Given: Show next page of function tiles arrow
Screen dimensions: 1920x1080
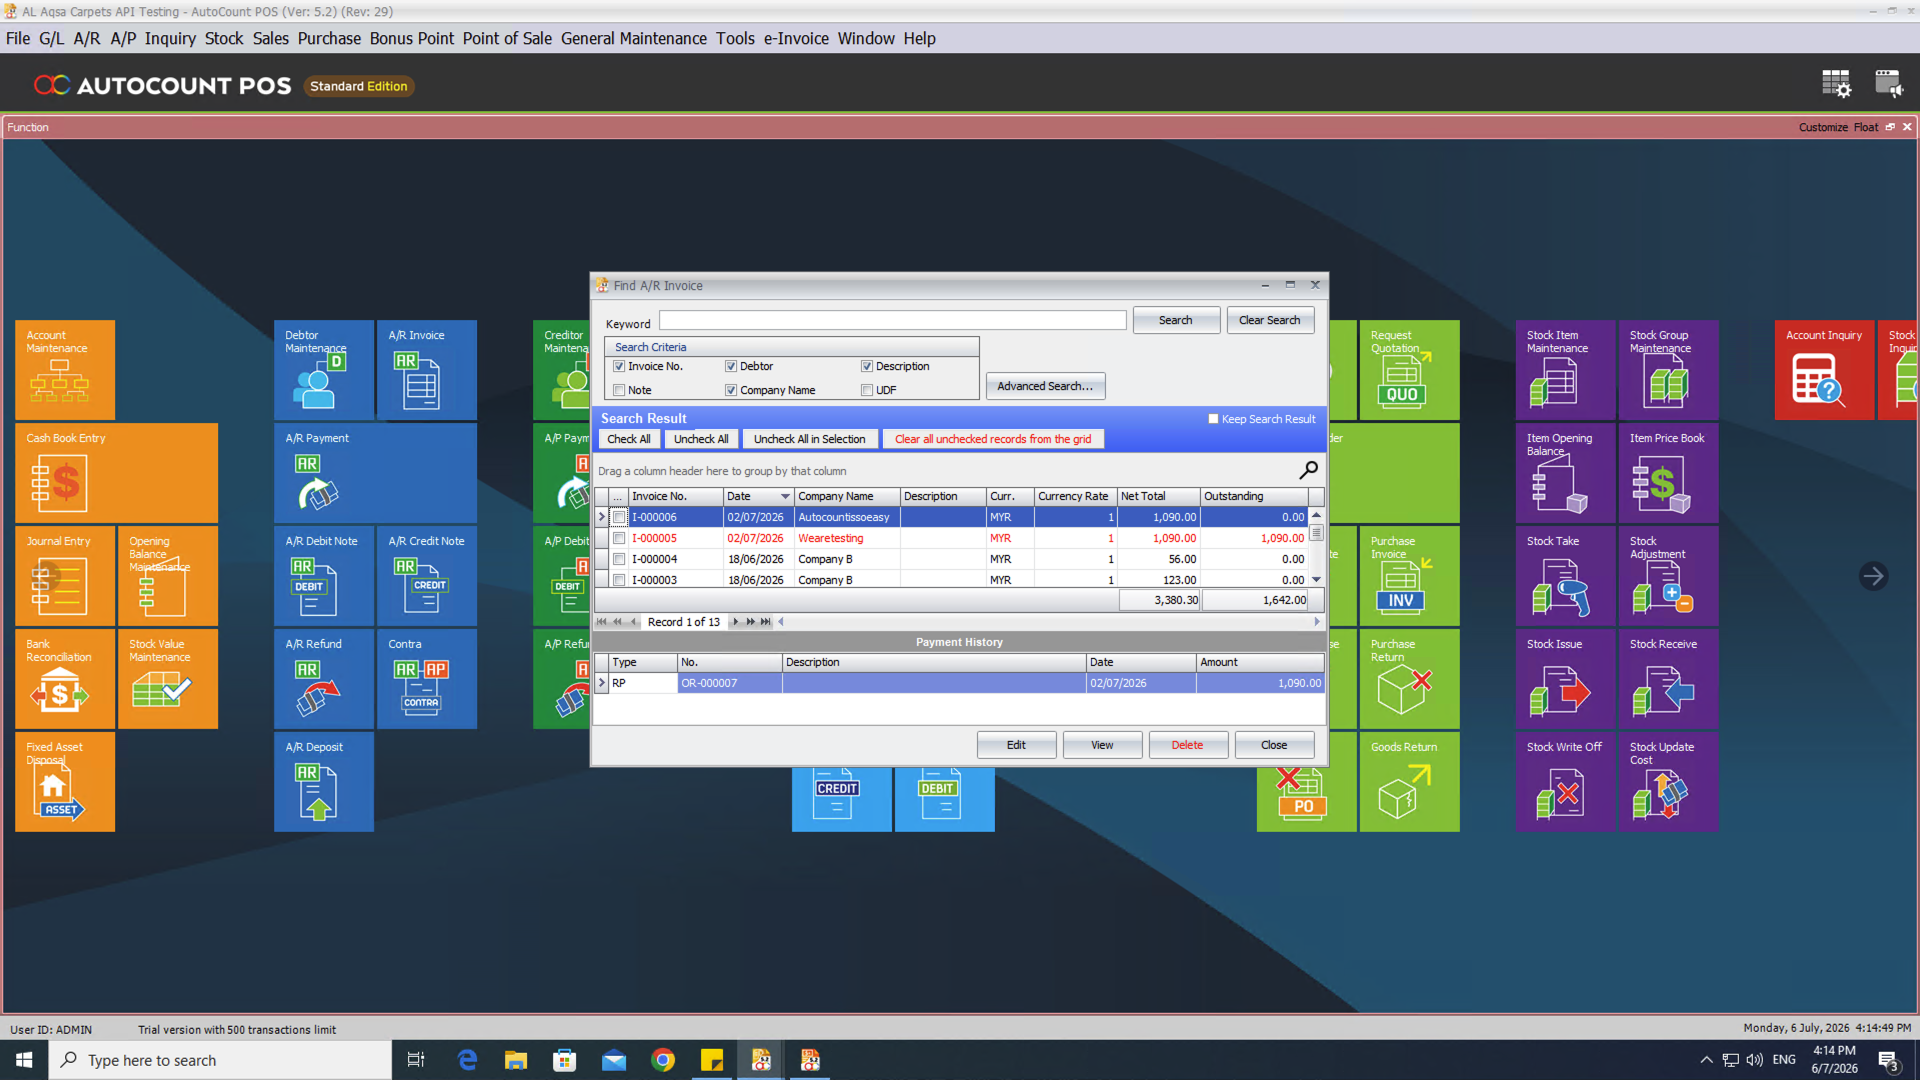Looking at the screenshot, I should click(1873, 576).
